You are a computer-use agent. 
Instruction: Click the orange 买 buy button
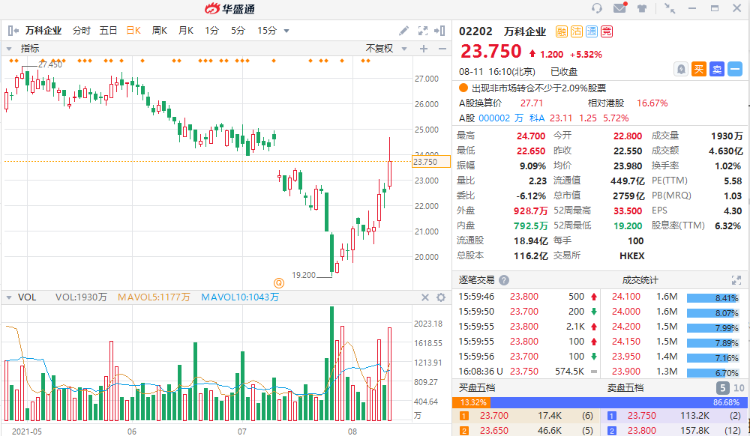(x=699, y=69)
